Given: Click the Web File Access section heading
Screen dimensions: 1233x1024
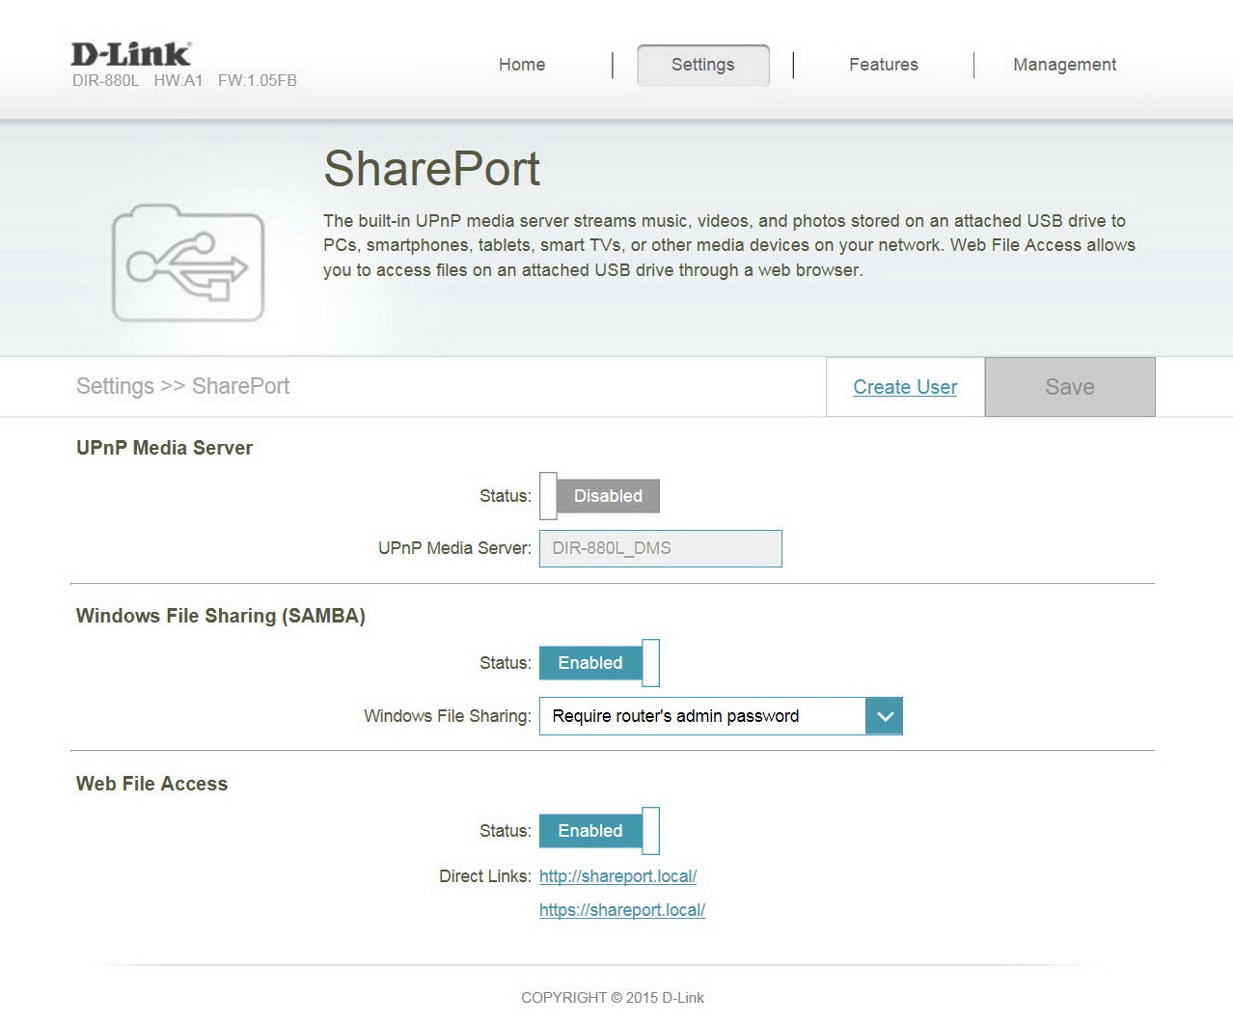Looking at the screenshot, I should (x=152, y=784).
